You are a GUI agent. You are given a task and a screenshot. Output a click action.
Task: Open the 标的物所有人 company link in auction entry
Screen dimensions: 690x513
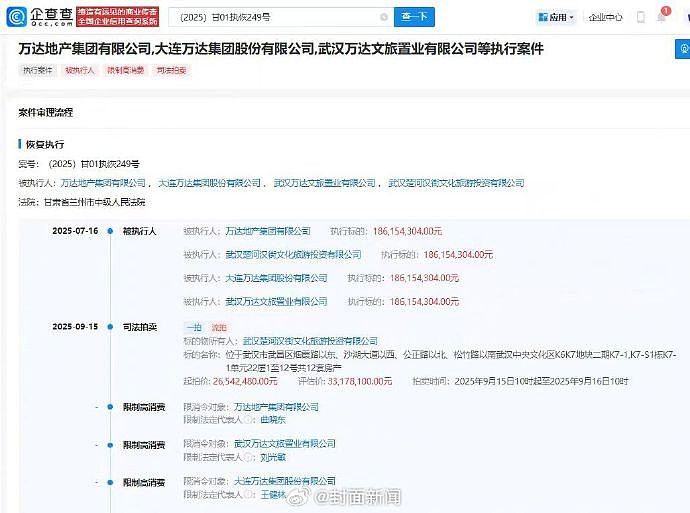pyautogui.click(x=310, y=341)
